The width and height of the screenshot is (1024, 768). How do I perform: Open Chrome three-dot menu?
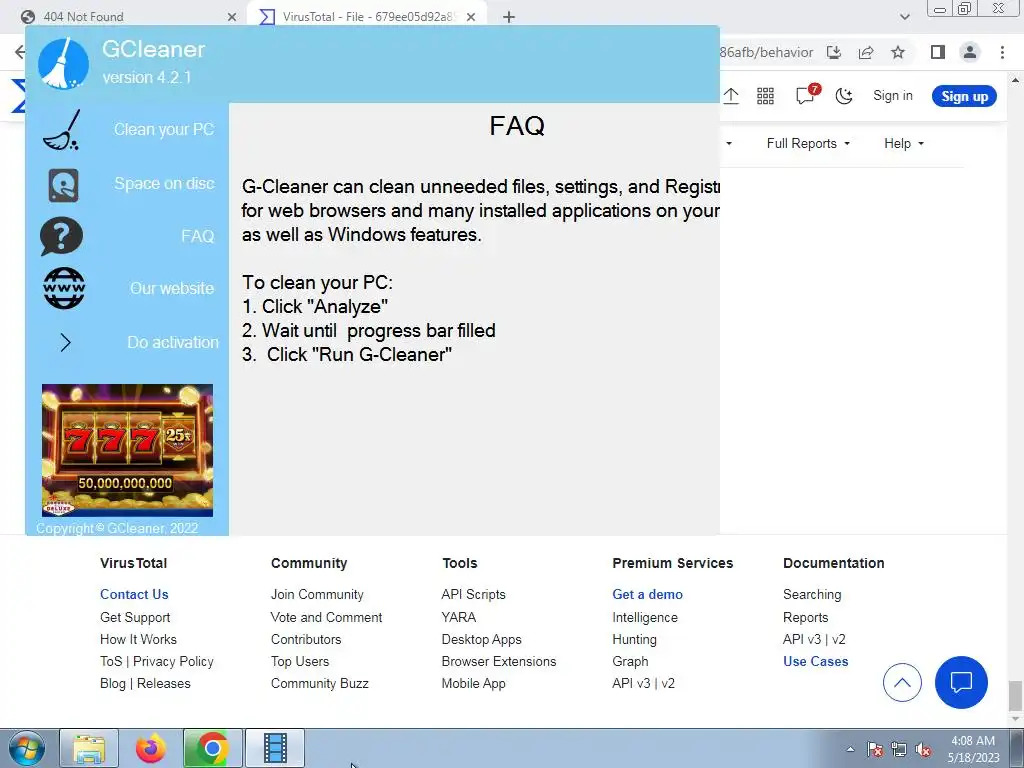pos(1002,52)
